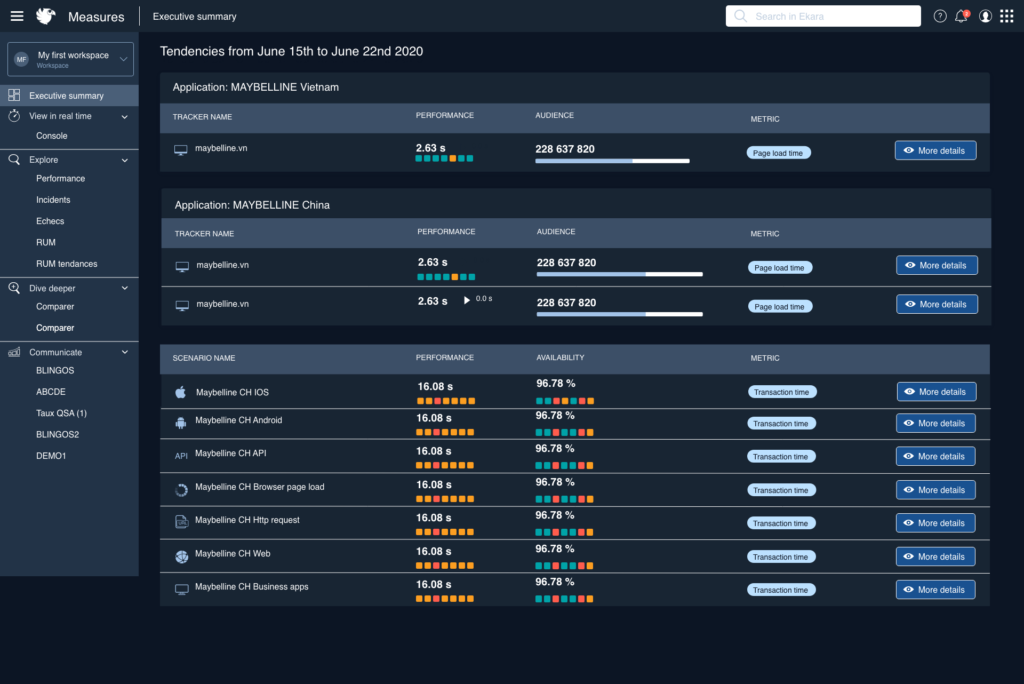The image size is (1024, 684).
Task: Click the monitor icon for Business apps
Action: (x=182, y=589)
